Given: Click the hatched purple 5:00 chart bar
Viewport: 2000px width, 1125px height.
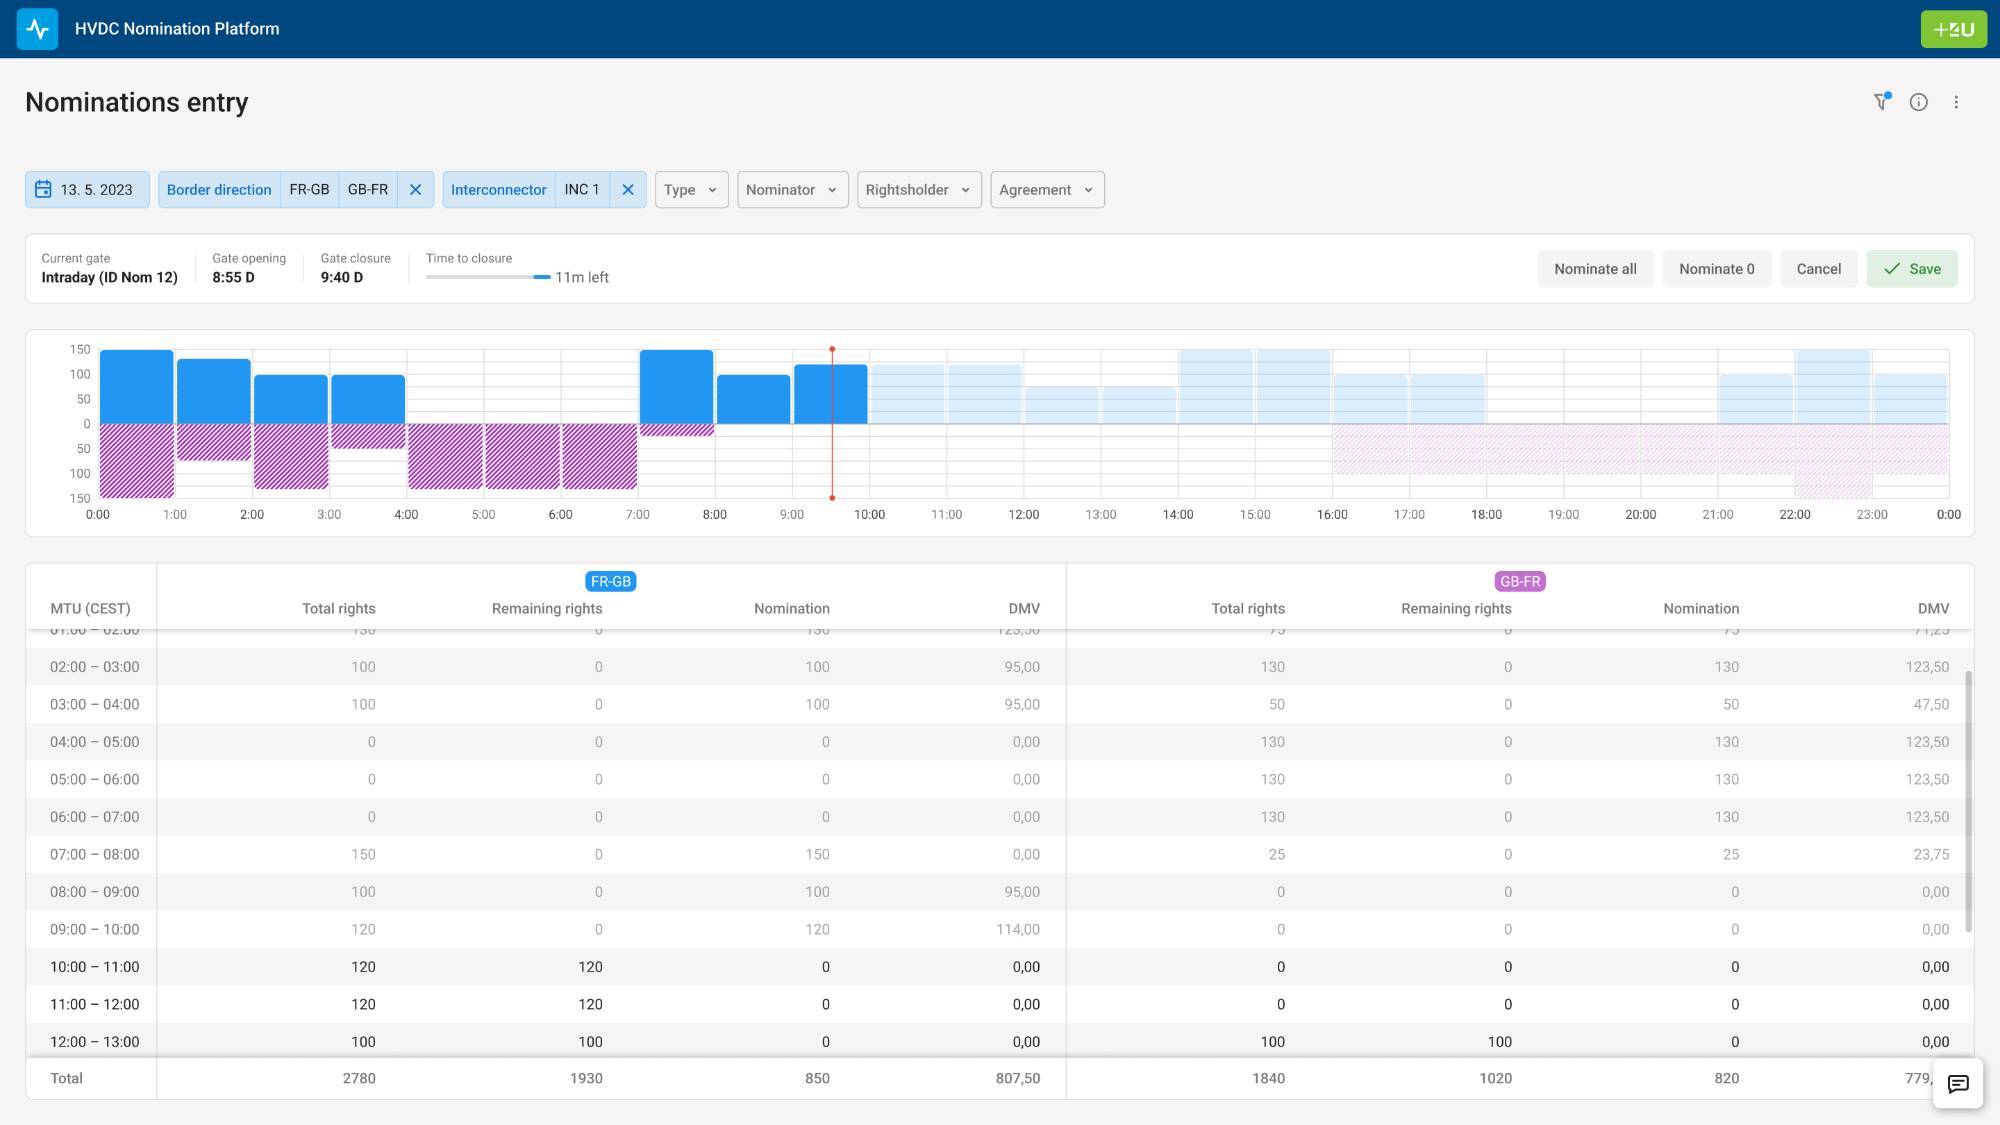Looking at the screenshot, I should (x=522, y=456).
